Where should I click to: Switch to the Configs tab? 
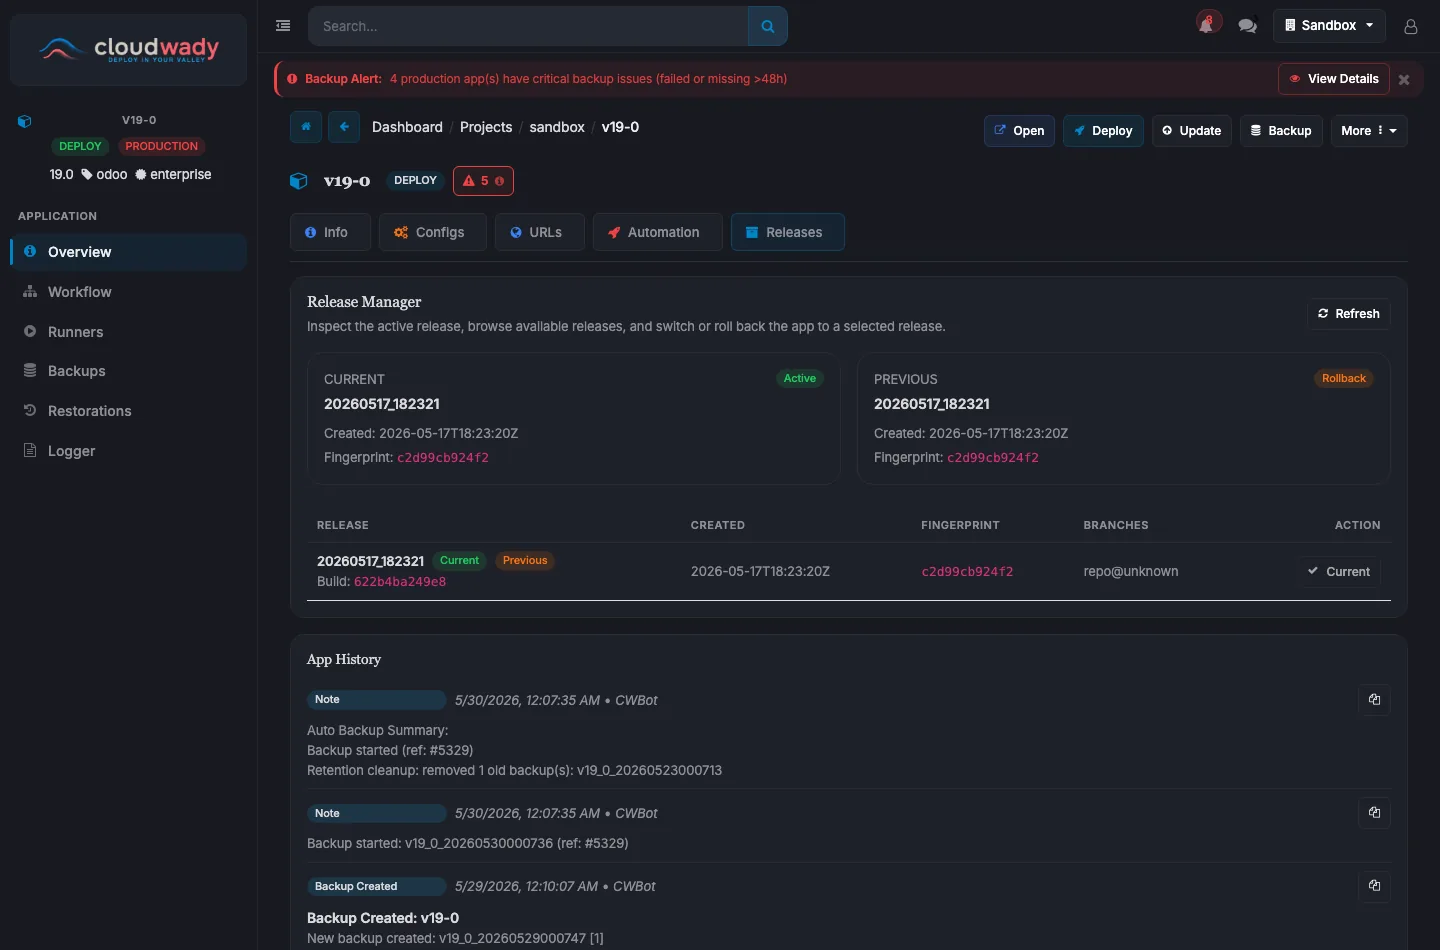pyautogui.click(x=432, y=232)
